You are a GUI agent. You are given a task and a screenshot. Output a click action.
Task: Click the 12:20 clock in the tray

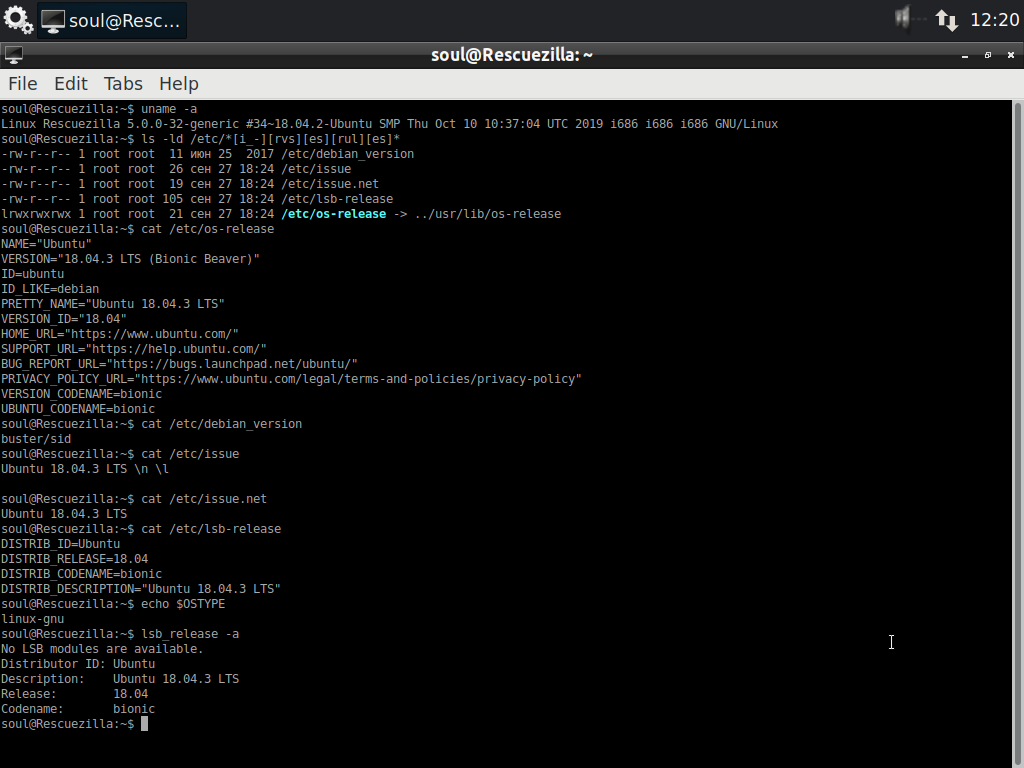pos(995,20)
